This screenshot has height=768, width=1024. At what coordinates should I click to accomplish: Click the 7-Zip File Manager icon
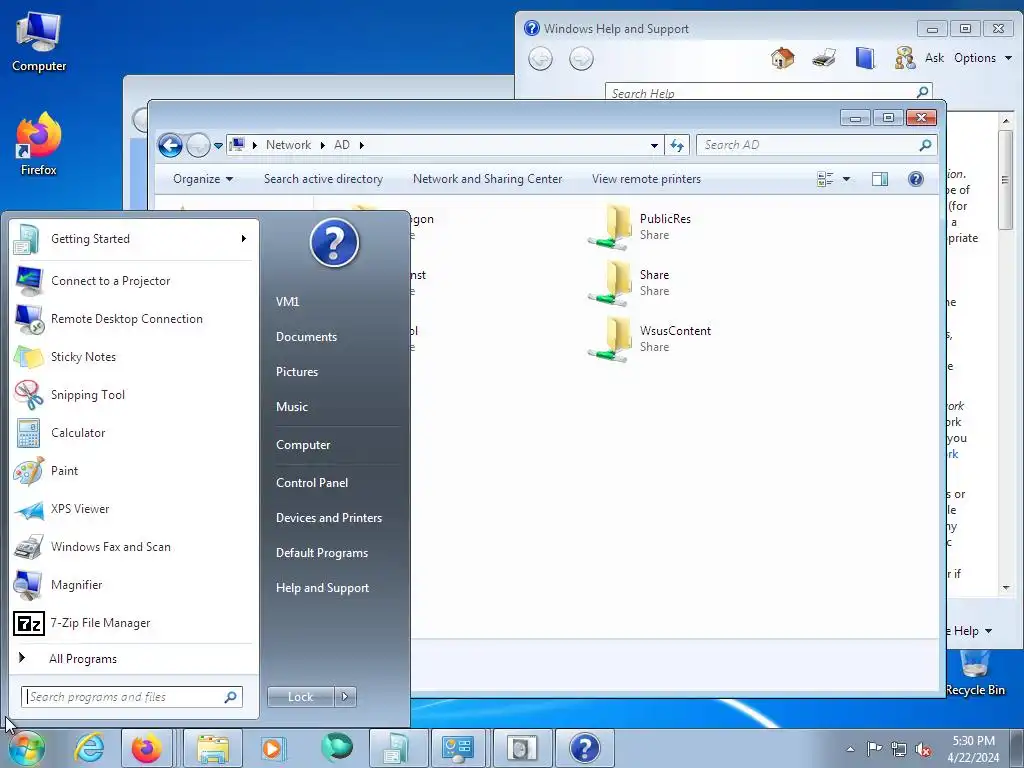coord(28,624)
